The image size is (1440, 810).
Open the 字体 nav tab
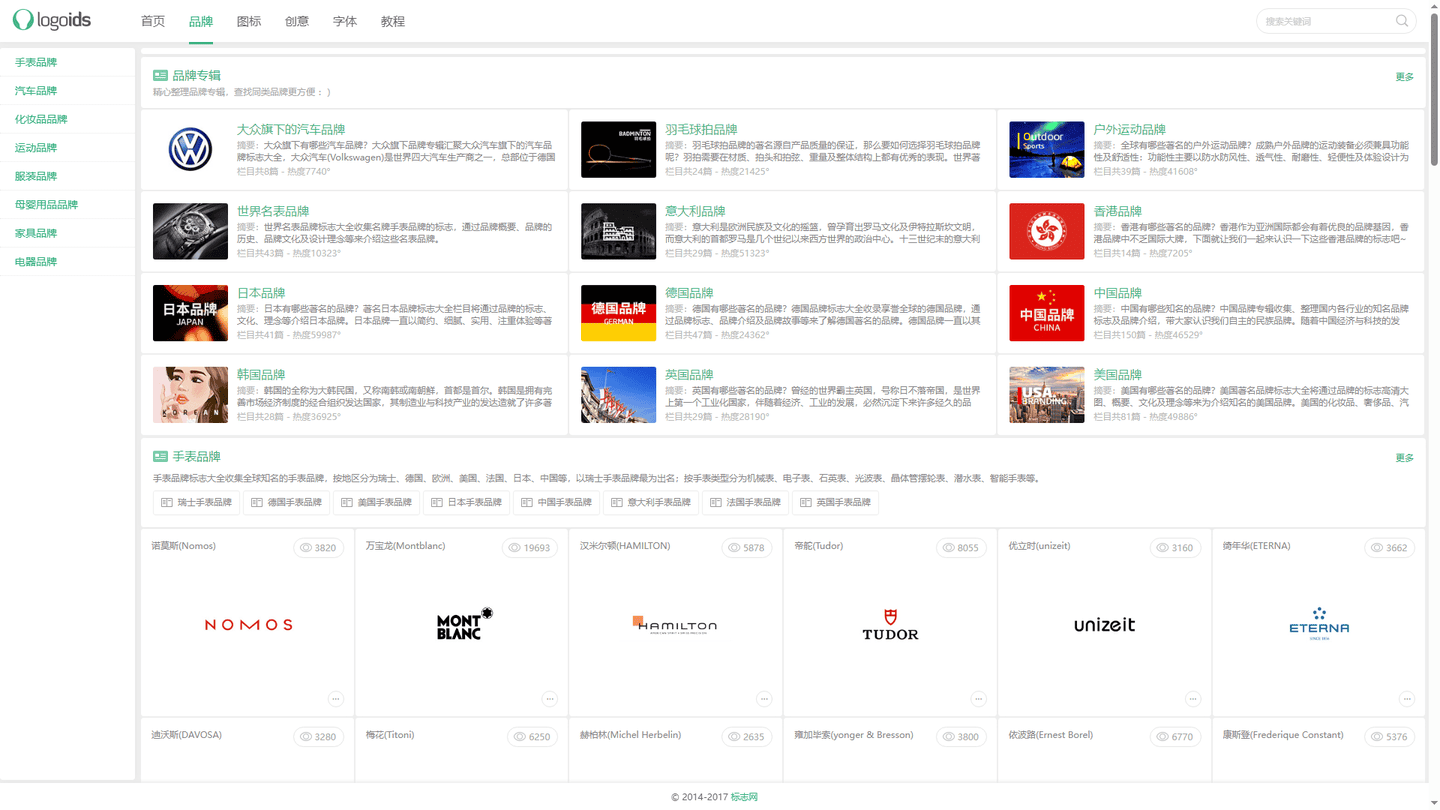(x=345, y=21)
